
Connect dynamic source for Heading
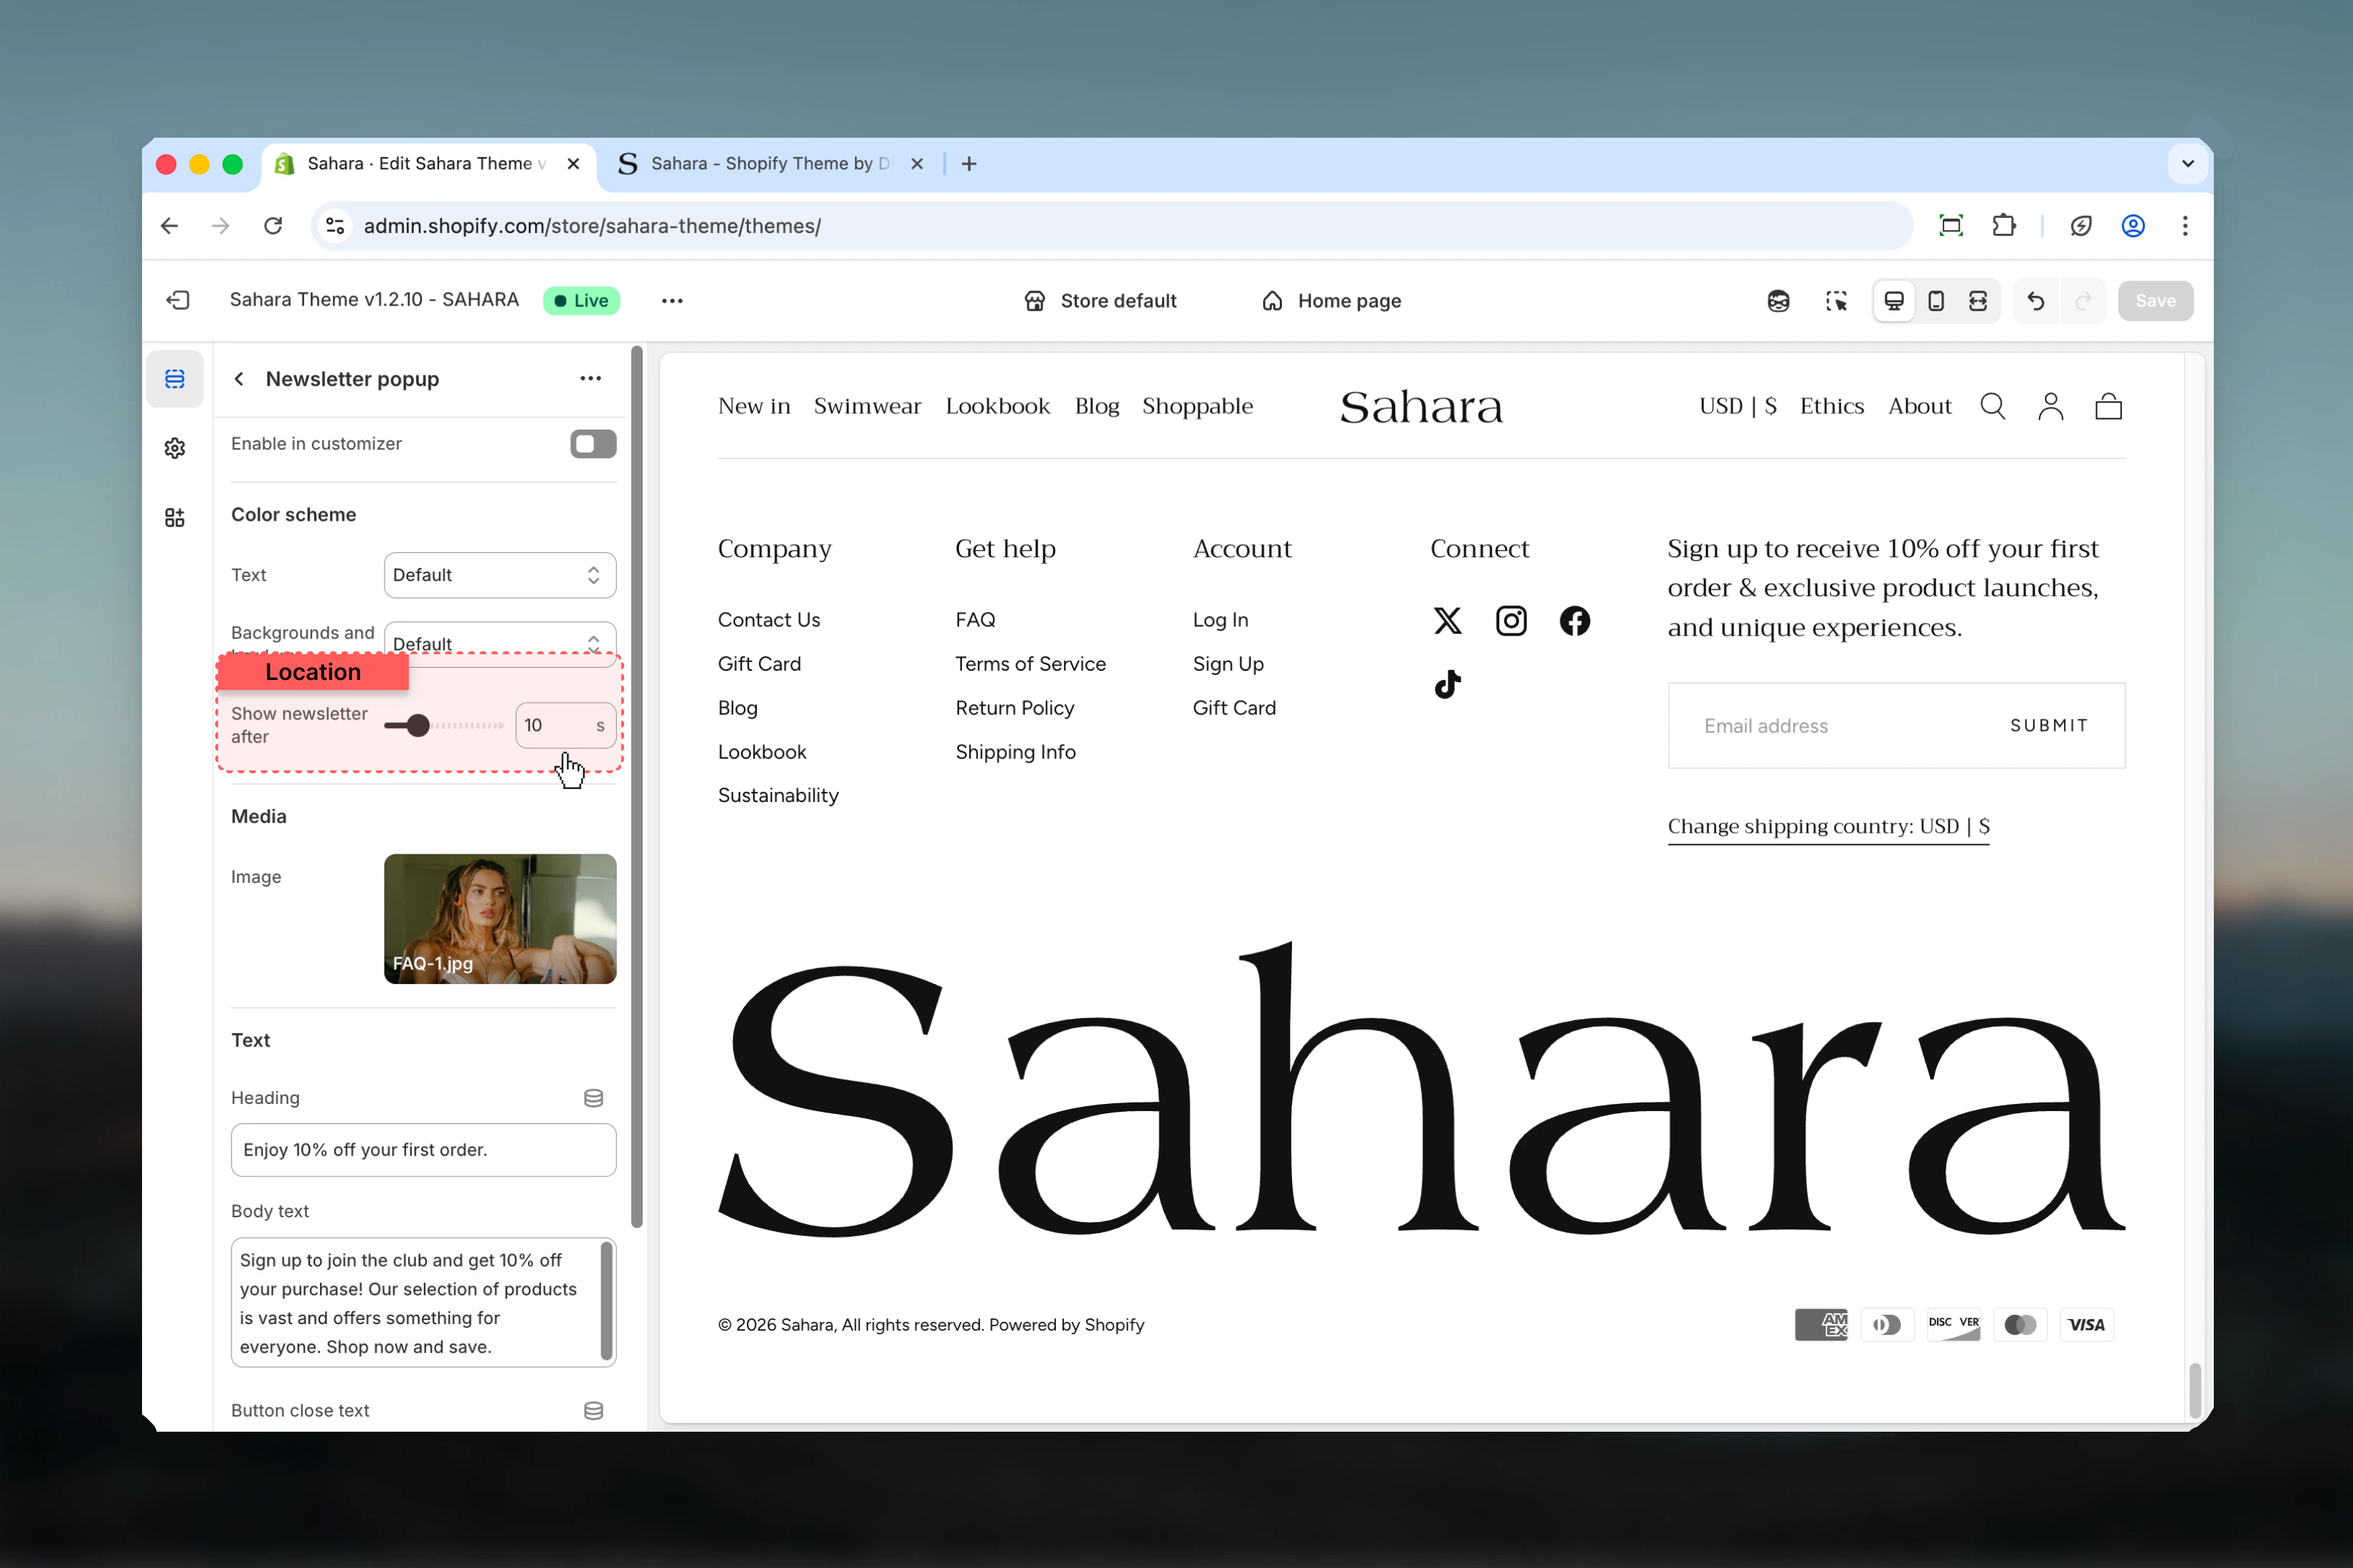[593, 1098]
